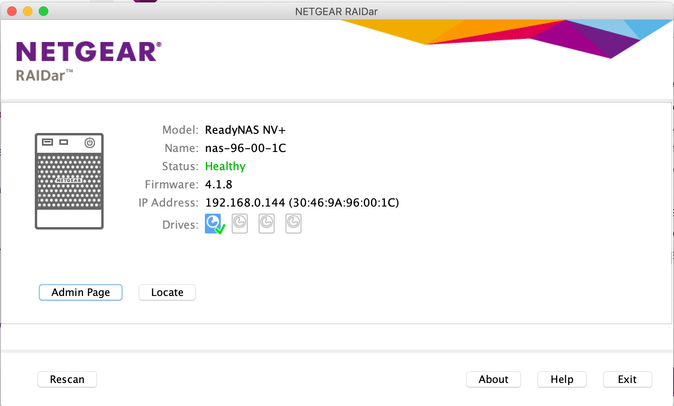The height and width of the screenshot is (406, 674).
Task: Select the second empty drive slot icon
Action: (240, 225)
